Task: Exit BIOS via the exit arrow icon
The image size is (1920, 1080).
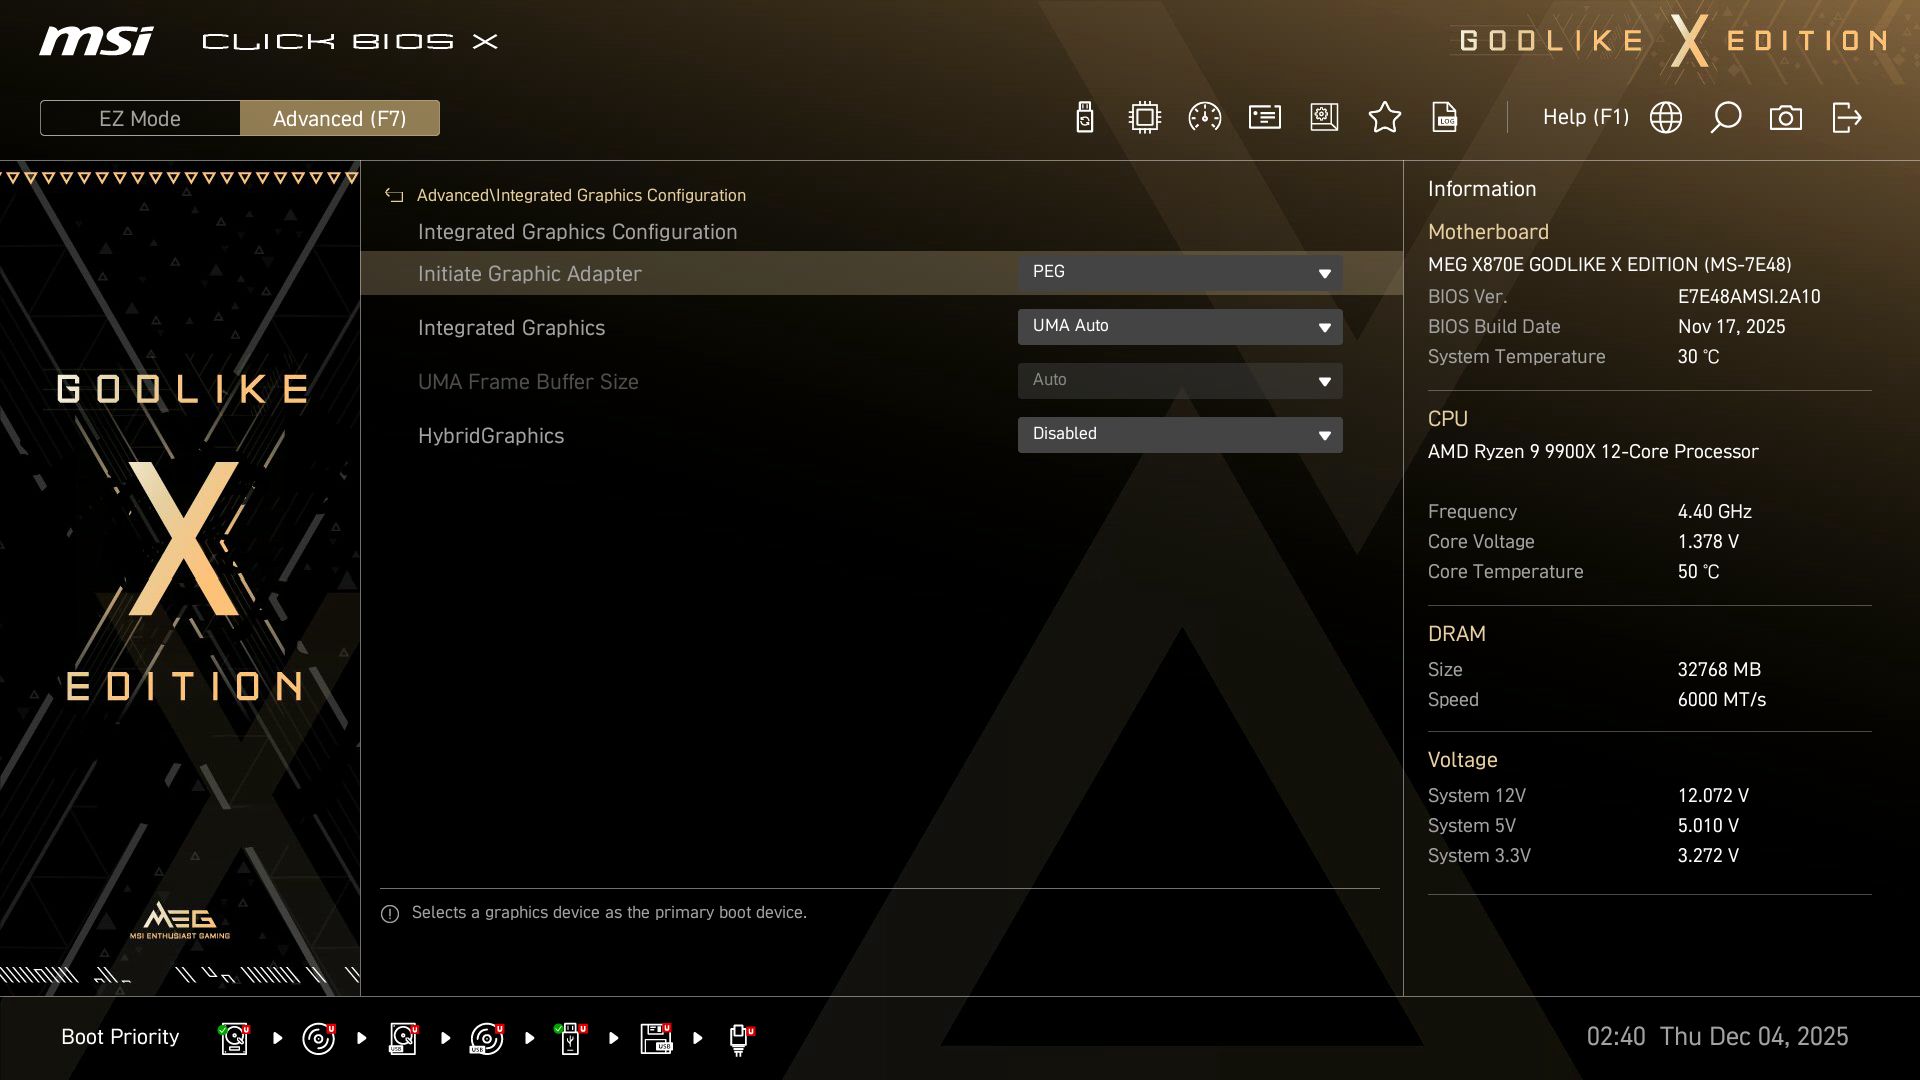Action: click(x=1846, y=117)
